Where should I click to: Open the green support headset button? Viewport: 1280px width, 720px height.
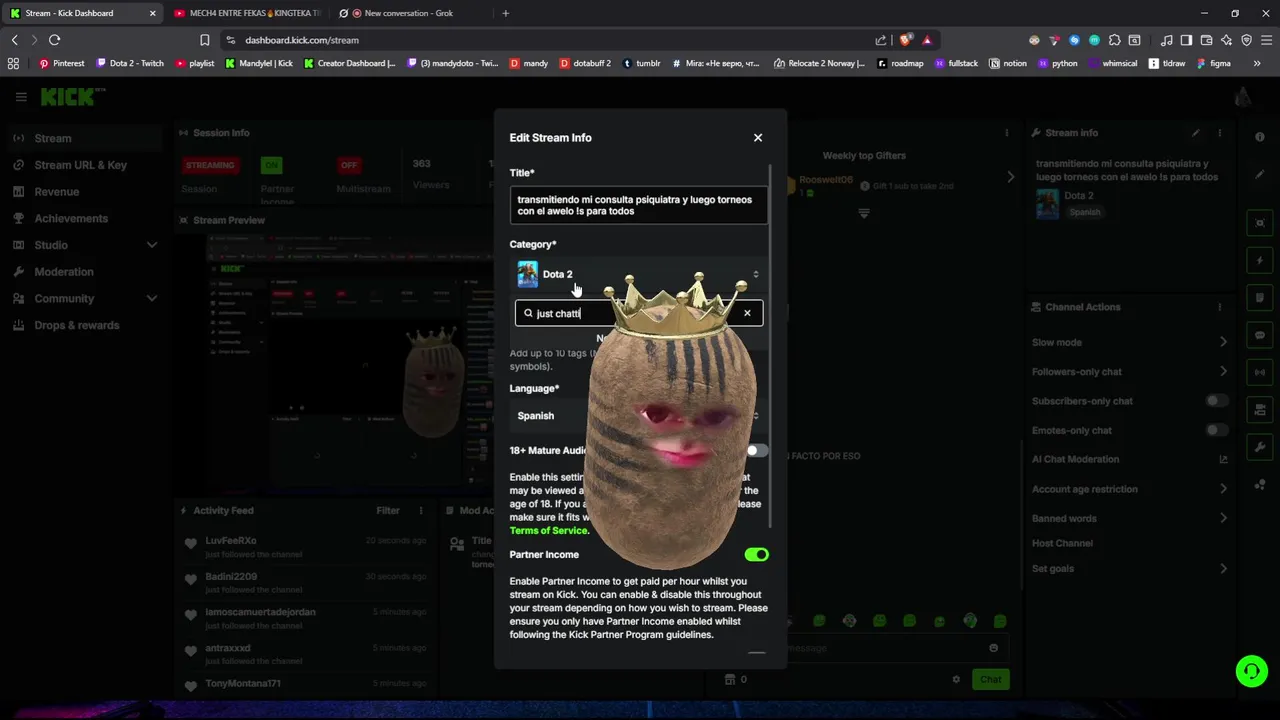1252,671
